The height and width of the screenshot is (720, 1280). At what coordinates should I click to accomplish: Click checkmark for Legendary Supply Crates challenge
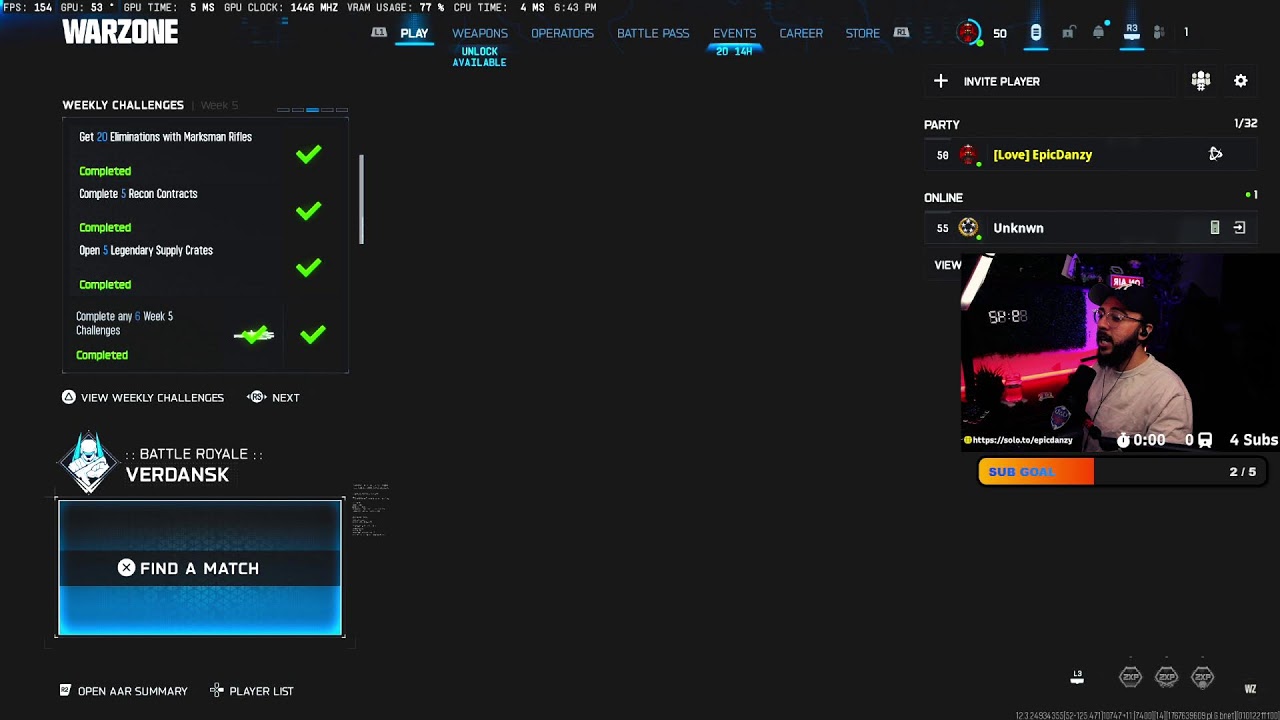(308, 268)
